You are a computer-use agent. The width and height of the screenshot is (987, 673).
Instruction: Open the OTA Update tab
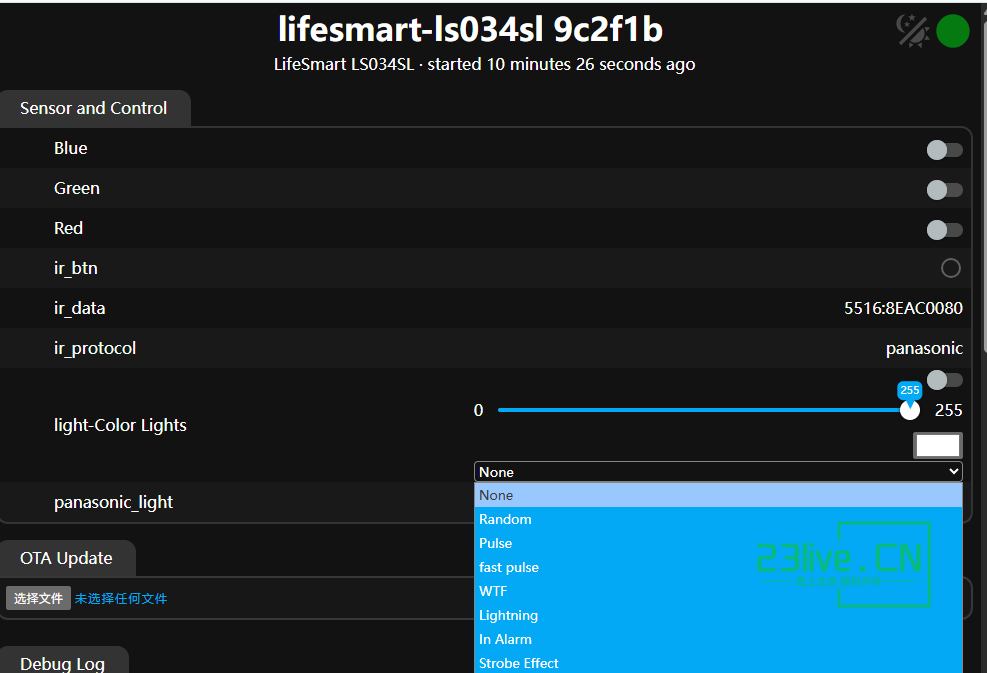[67, 558]
